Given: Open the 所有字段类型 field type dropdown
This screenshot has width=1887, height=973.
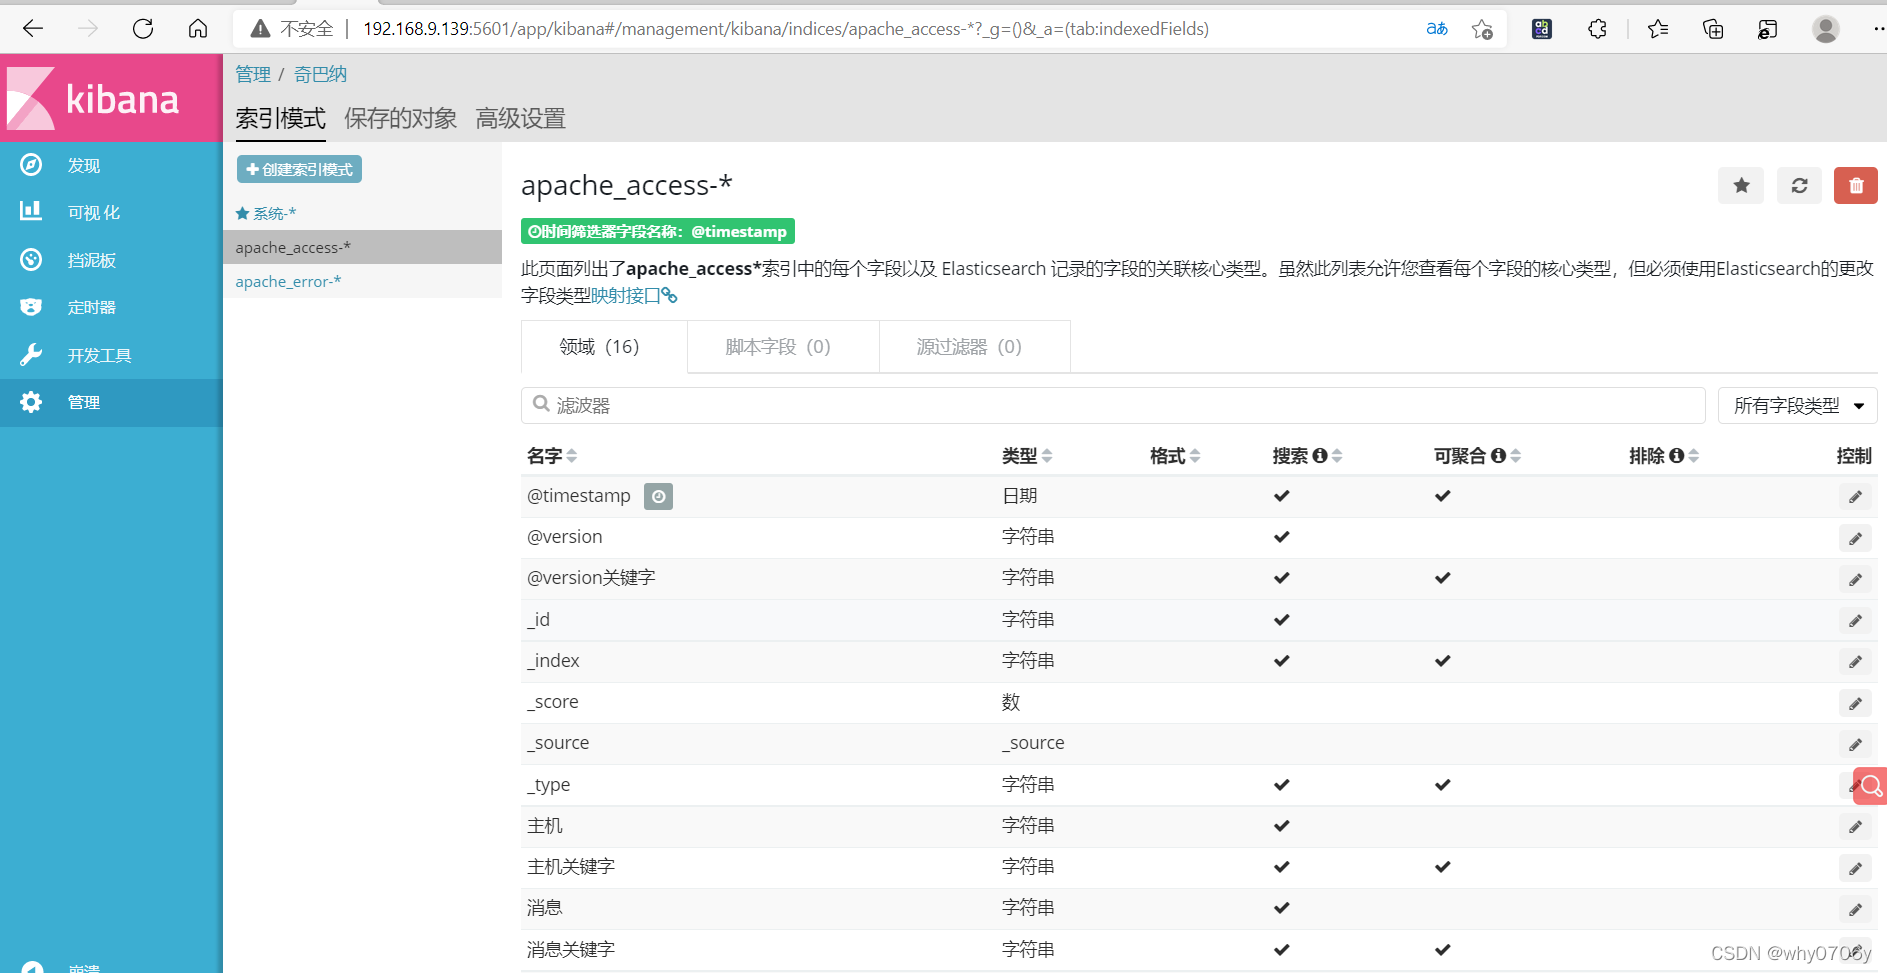Looking at the screenshot, I should [1797, 405].
